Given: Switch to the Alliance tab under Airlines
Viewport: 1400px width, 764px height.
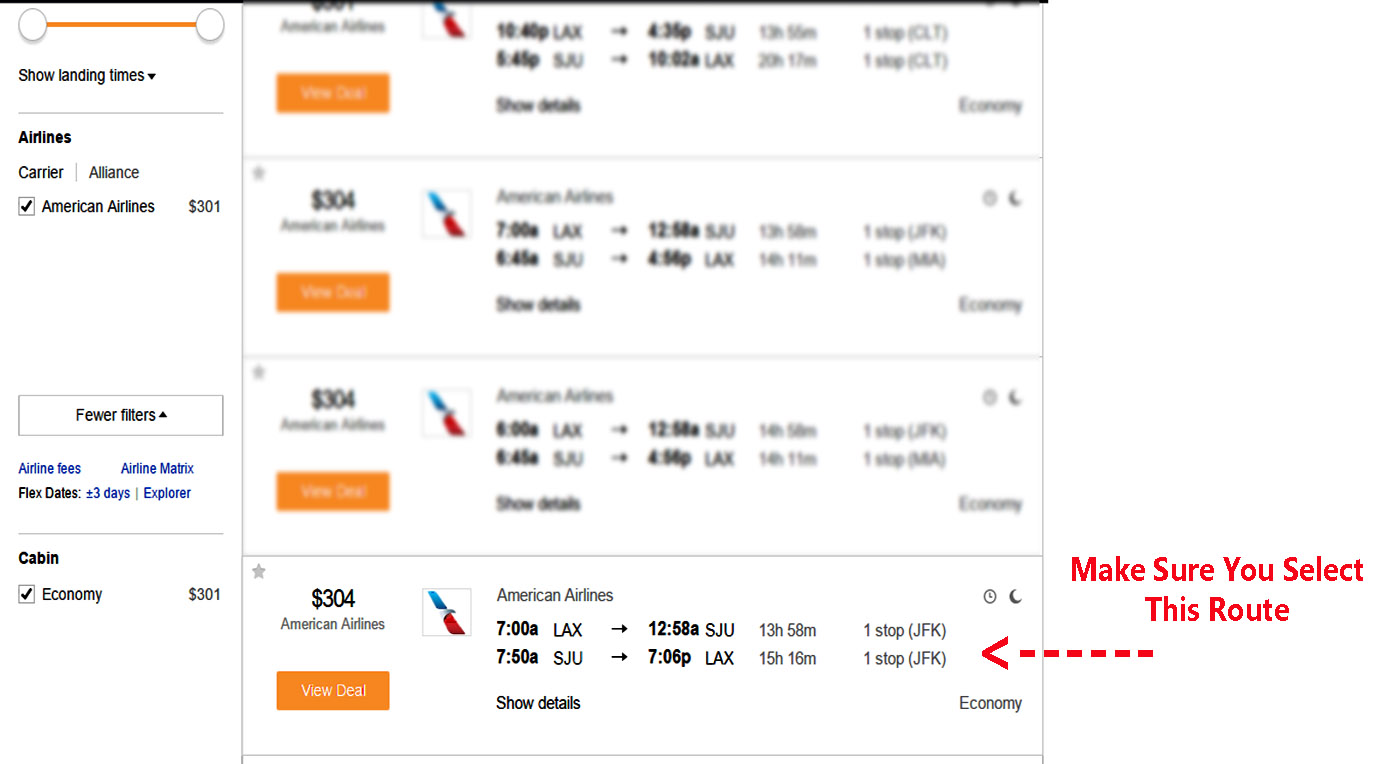Looking at the screenshot, I should coord(114,172).
